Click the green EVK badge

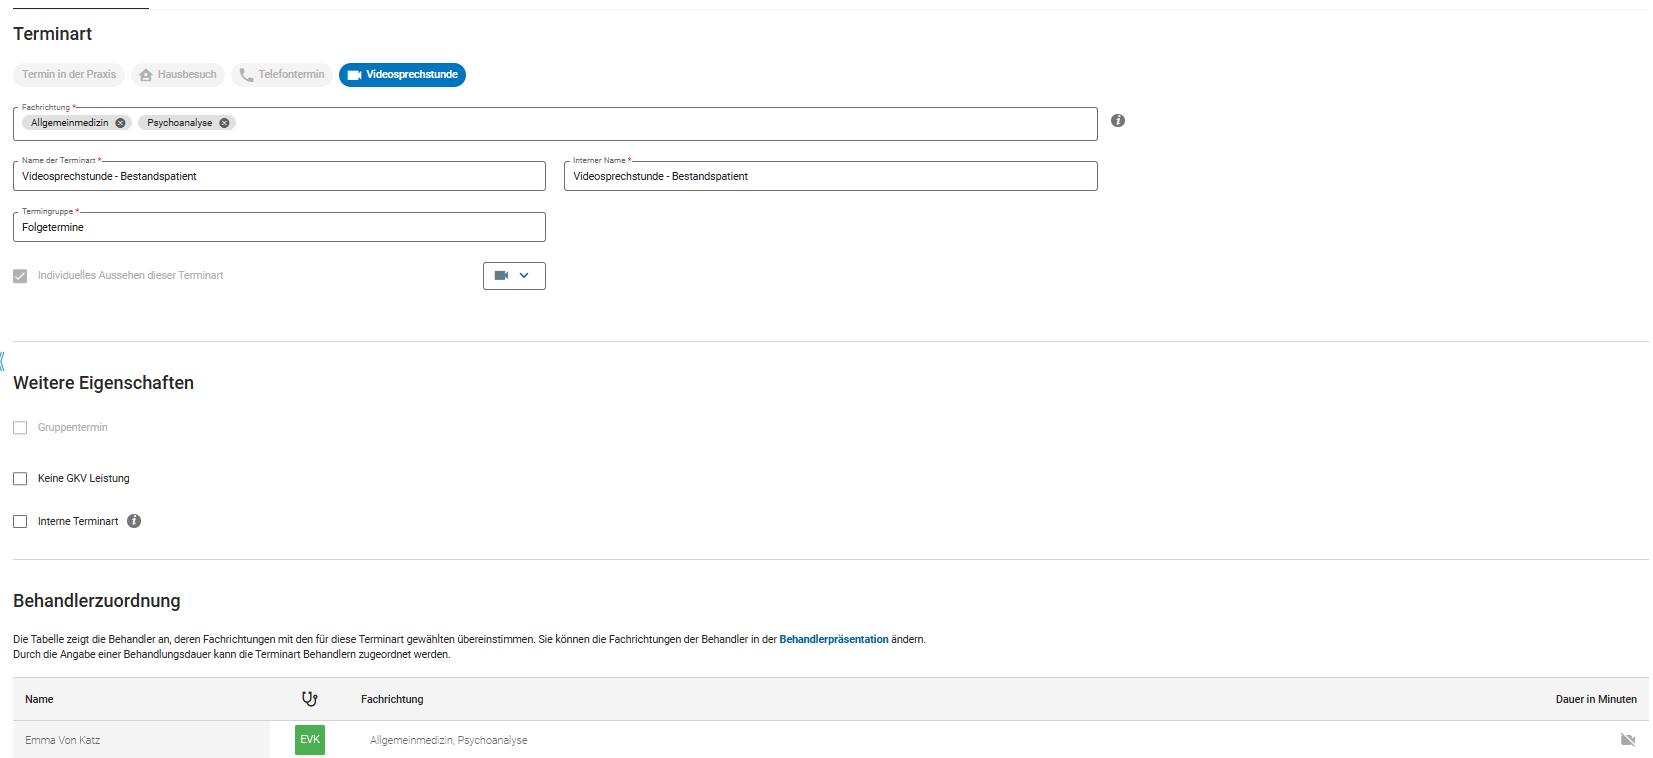[310, 740]
